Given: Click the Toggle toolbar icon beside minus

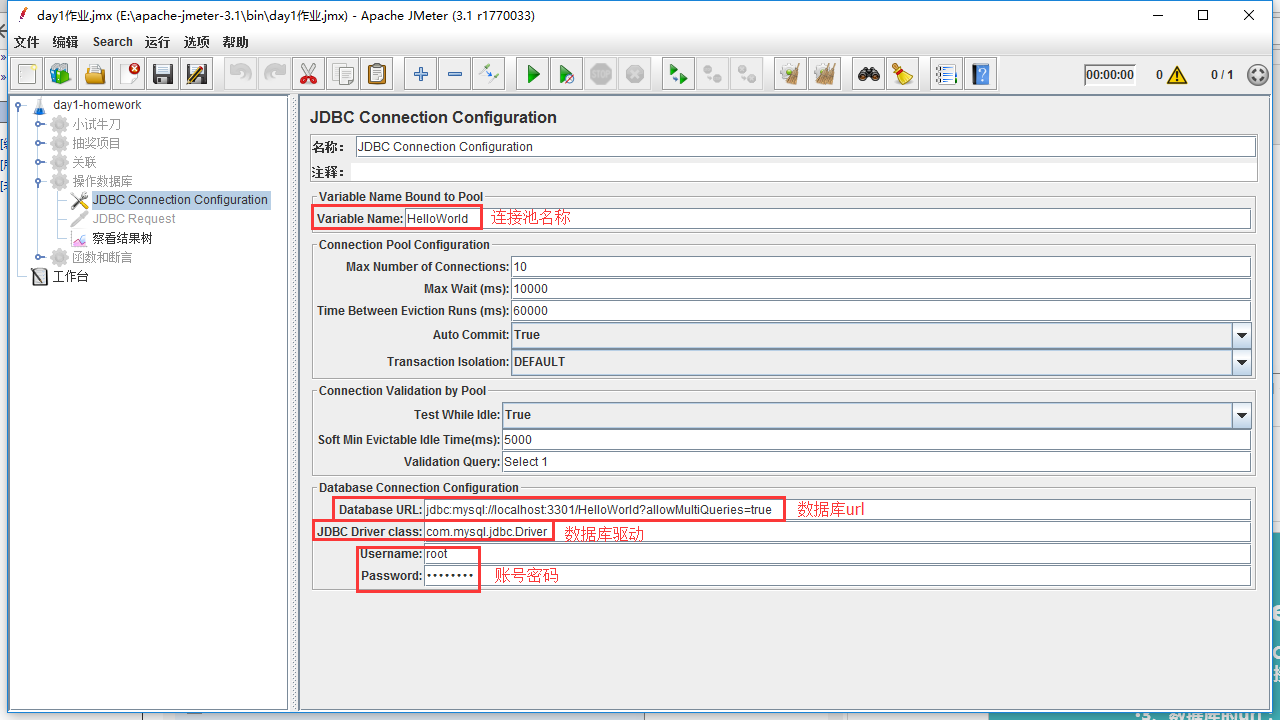Looking at the screenshot, I should (488, 74).
